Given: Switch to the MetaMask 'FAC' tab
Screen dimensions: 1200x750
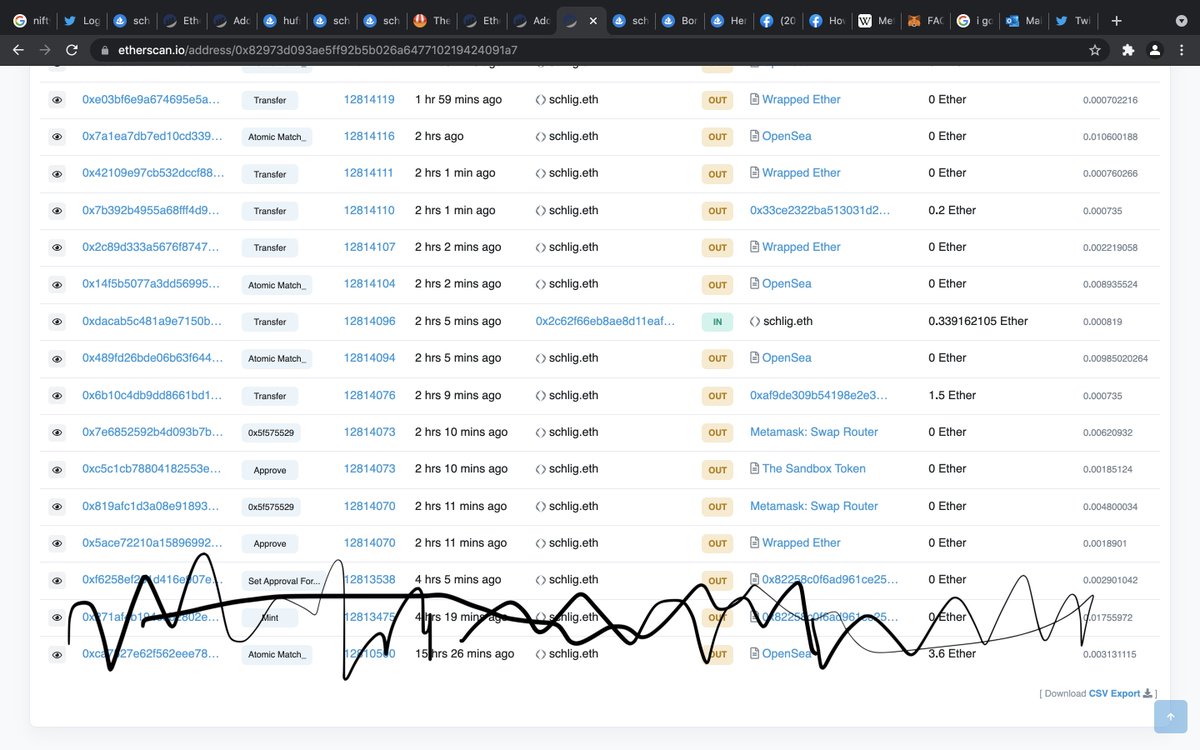Looking at the screenshot, I should click(x=928, y=20).
